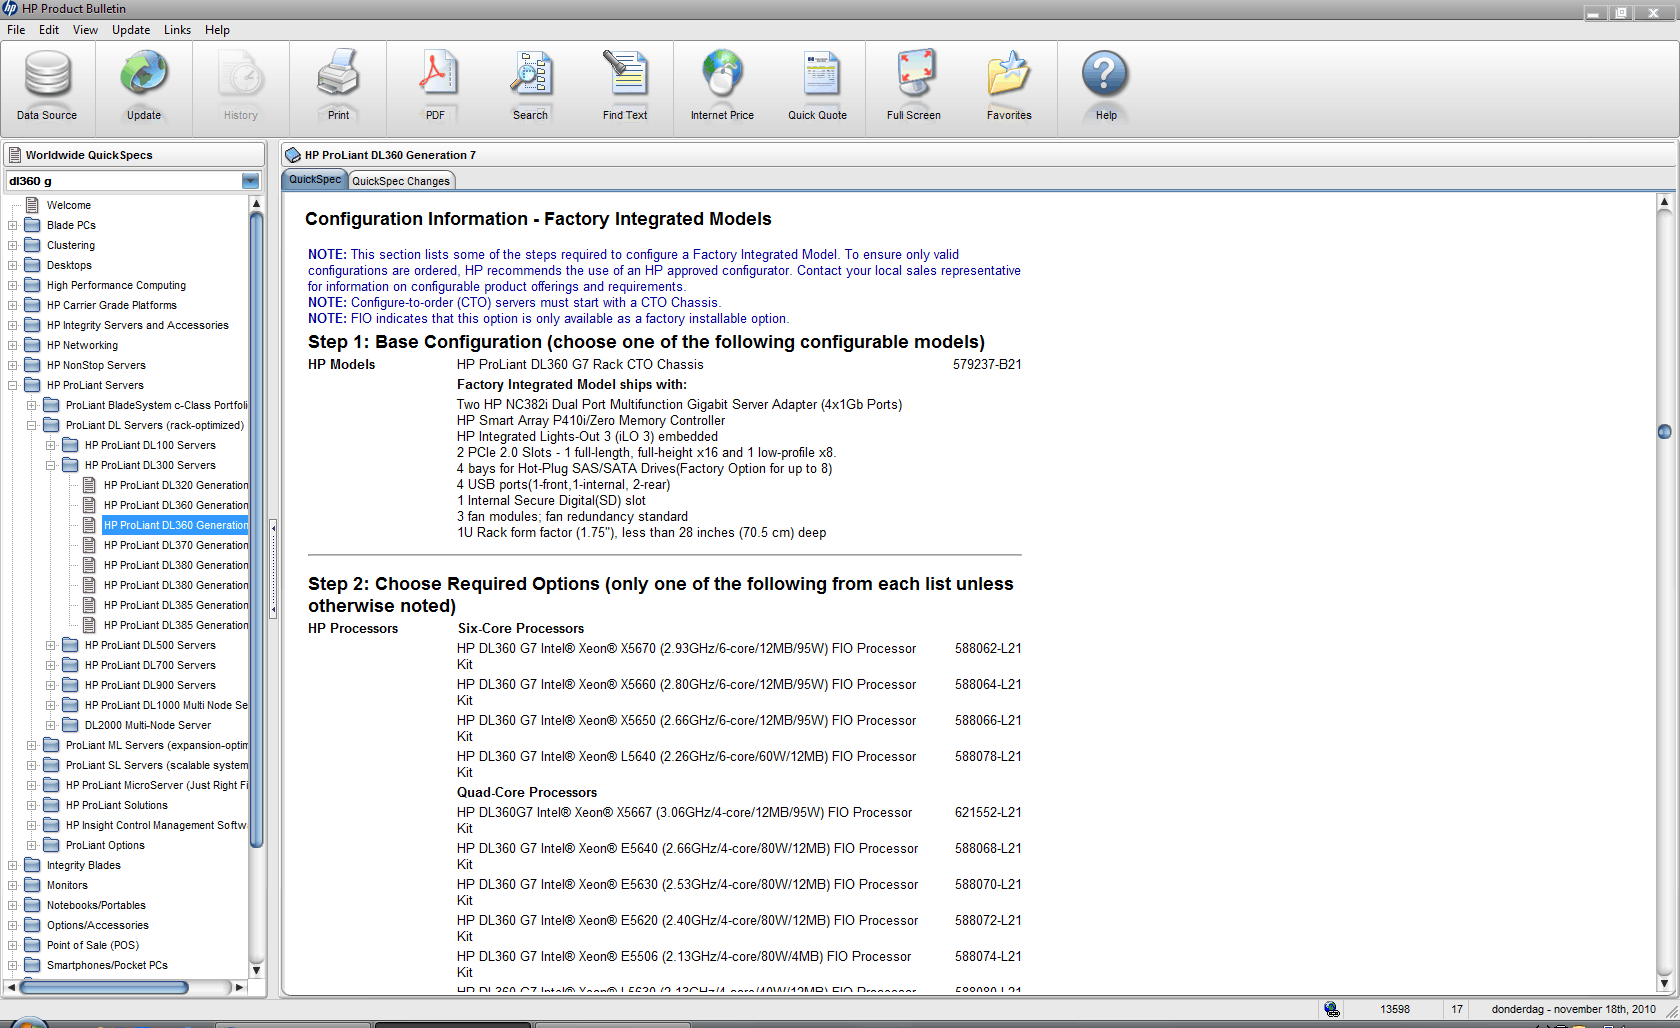Expand the Clustering tree node
This screenshot has width=1680, height=1028.
click(x=12, y=245)
